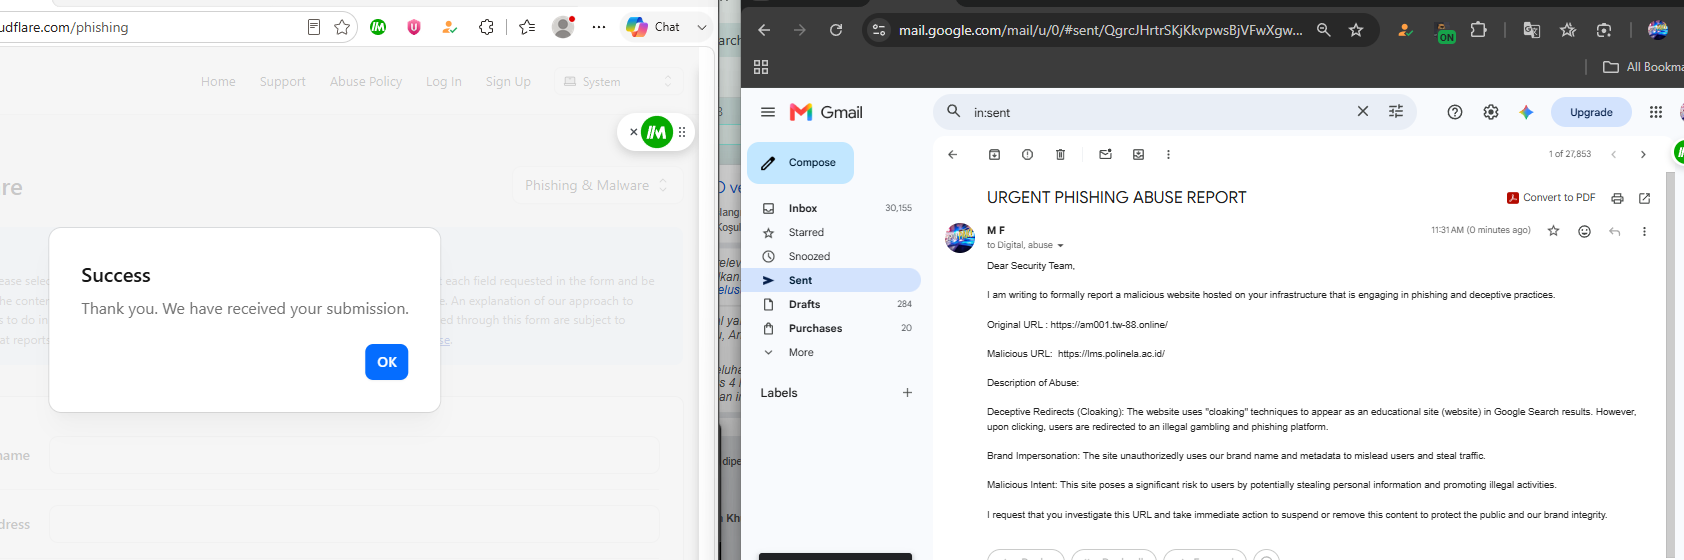Screen dimensions: 1684x560
Task: Click the green IM extension icon in Edge toolbar
Action: tap(378, 27)
